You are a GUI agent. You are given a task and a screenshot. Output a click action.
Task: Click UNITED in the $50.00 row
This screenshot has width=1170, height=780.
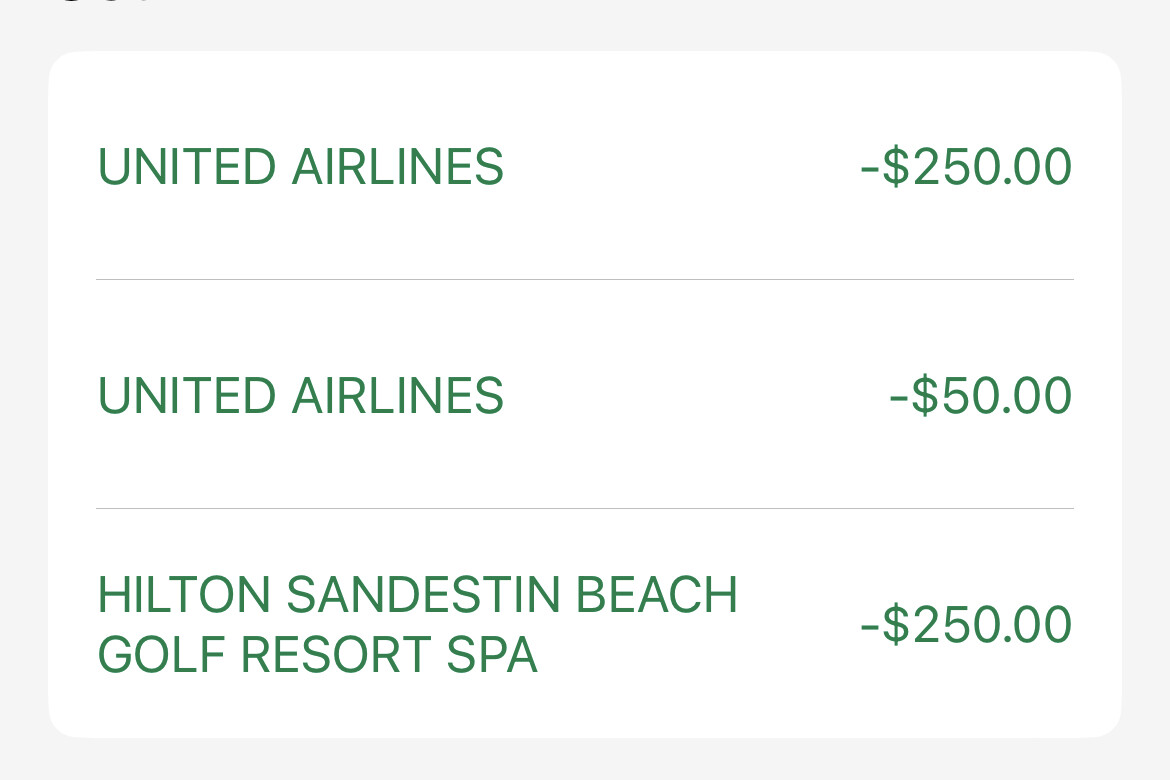pyautogui.click(x=187, y=396)
